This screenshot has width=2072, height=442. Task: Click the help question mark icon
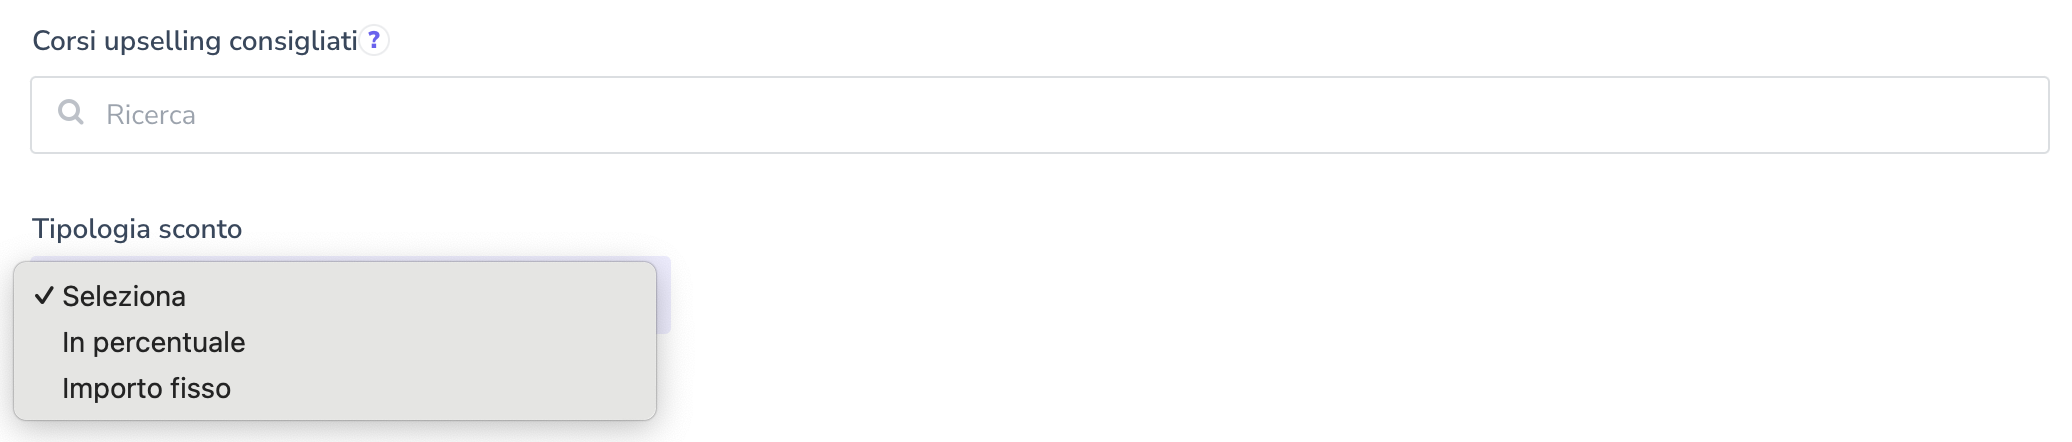(374, 40)
